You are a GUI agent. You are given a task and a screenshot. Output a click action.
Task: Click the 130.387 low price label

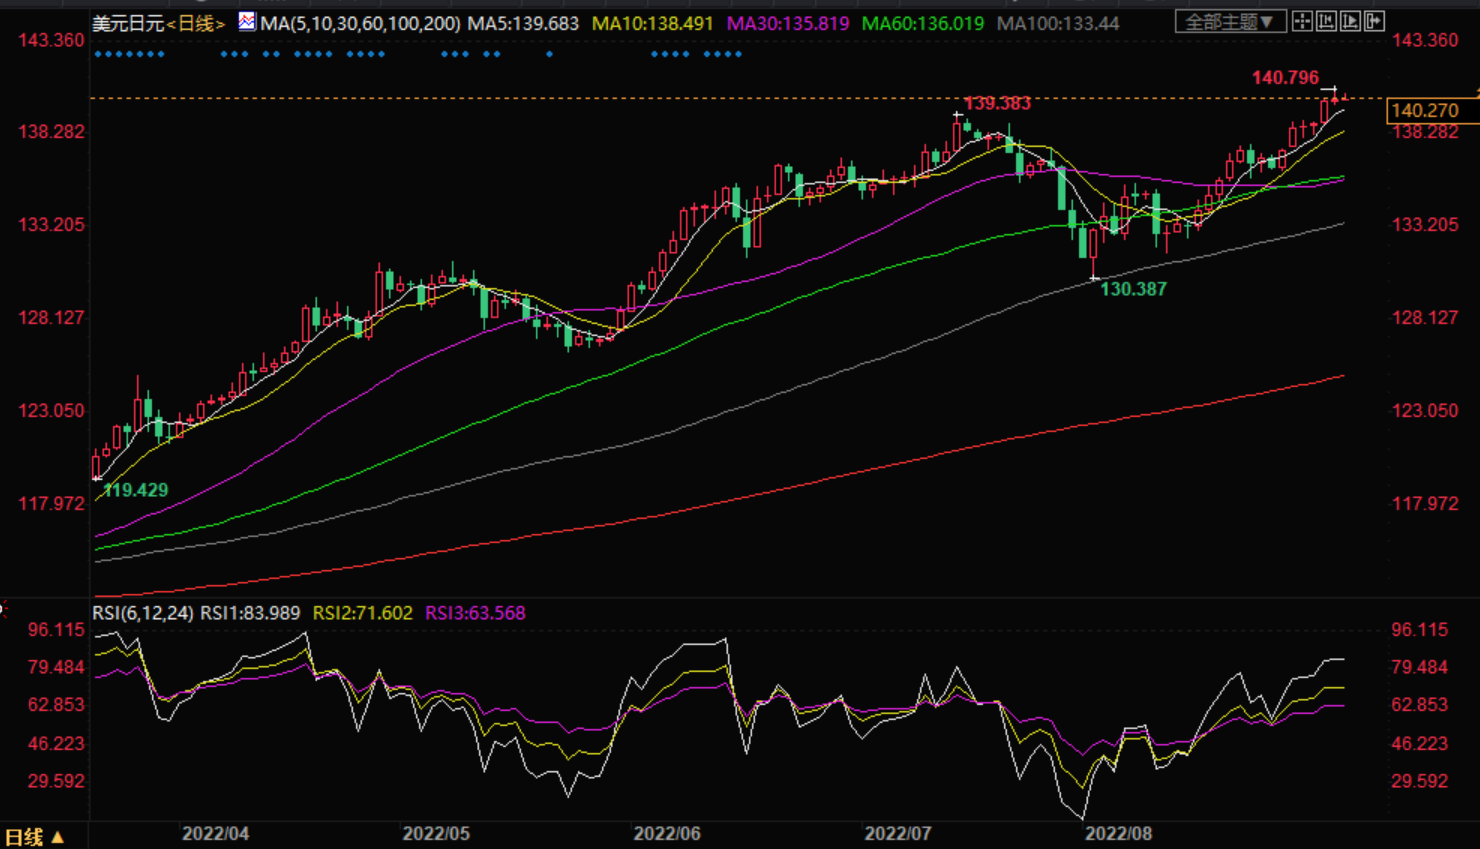pyautogui.click(x=1133, y=289)
